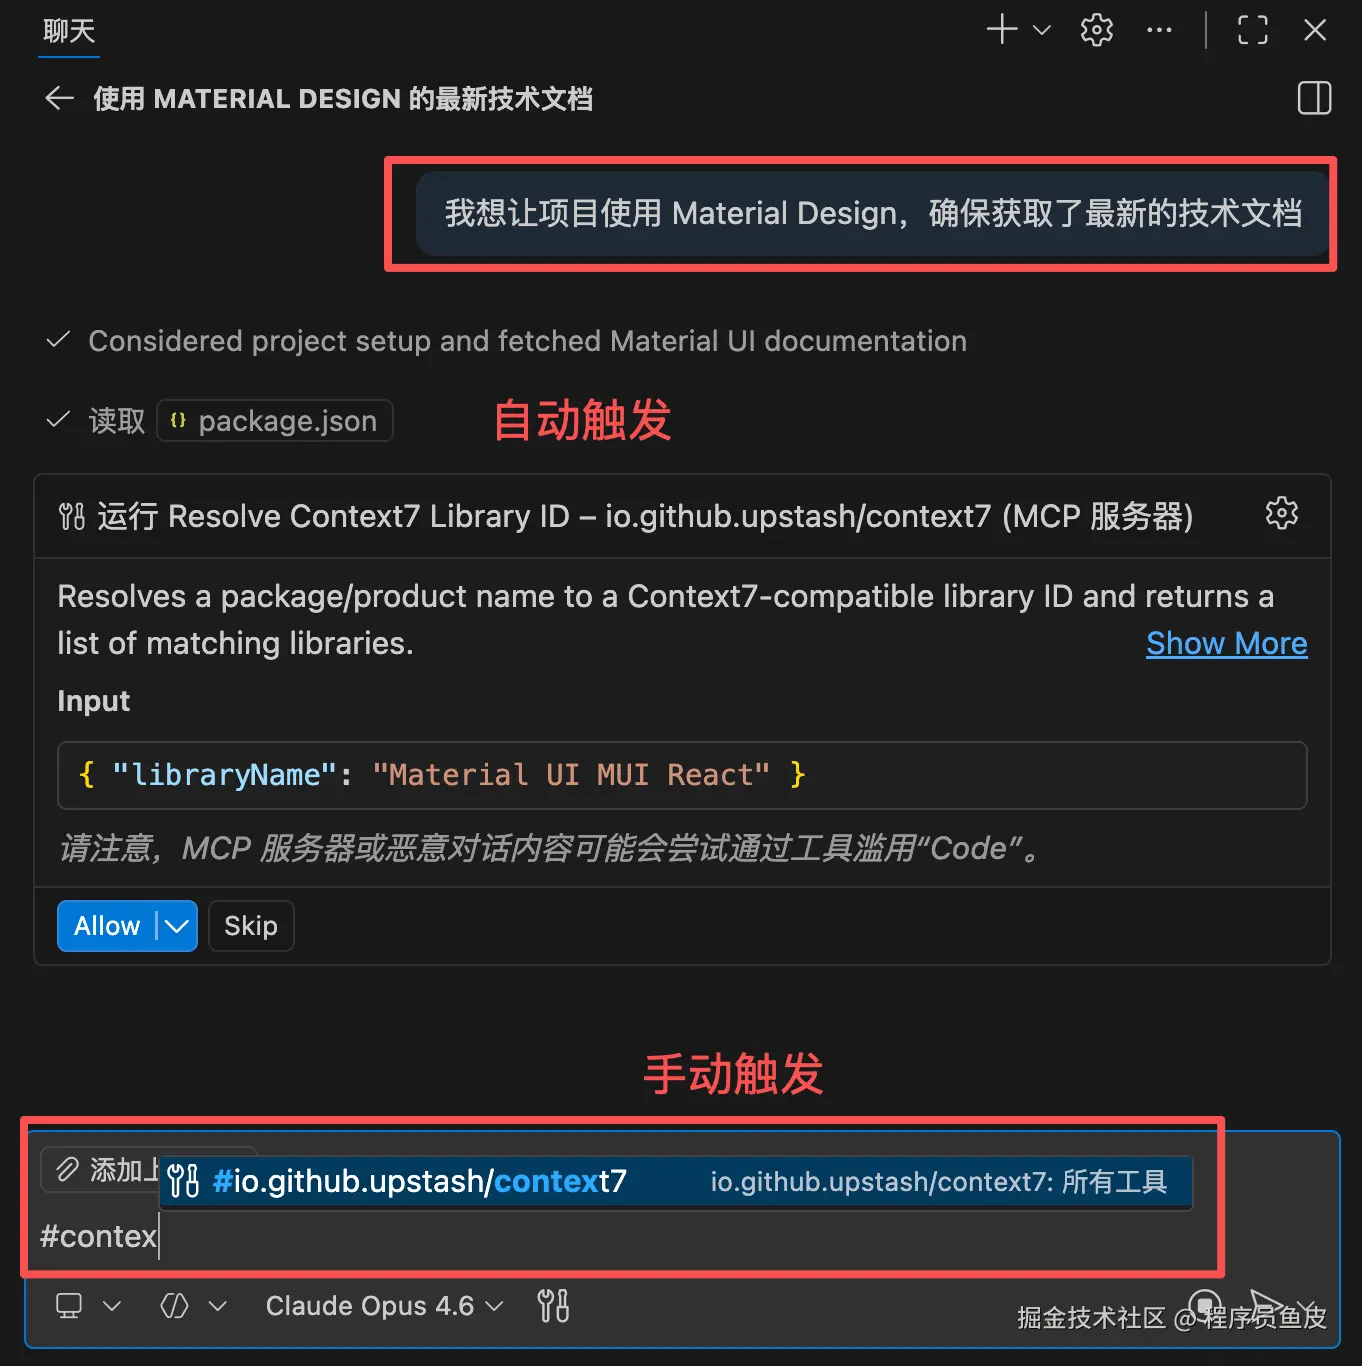Open chat settings gear icon
This screenshot has width=1362, height=1366.
pyautogui.click(x=1097, y=30)
